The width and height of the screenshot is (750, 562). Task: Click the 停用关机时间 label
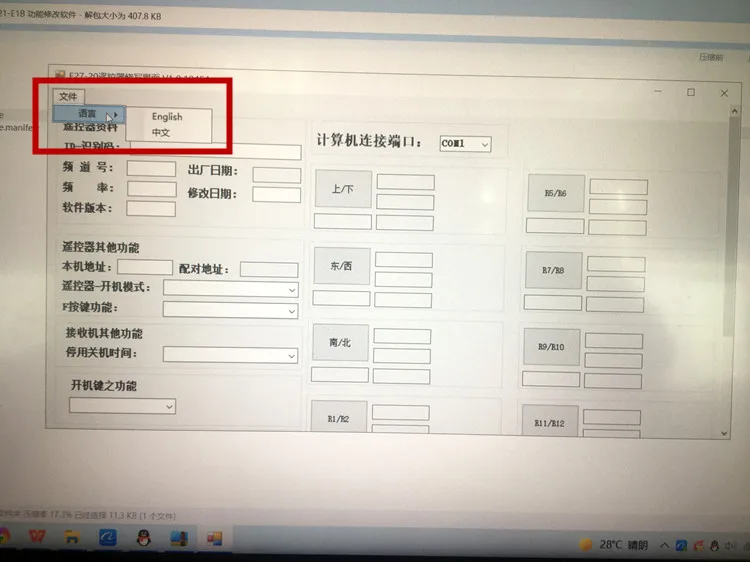tap(101, 353)
